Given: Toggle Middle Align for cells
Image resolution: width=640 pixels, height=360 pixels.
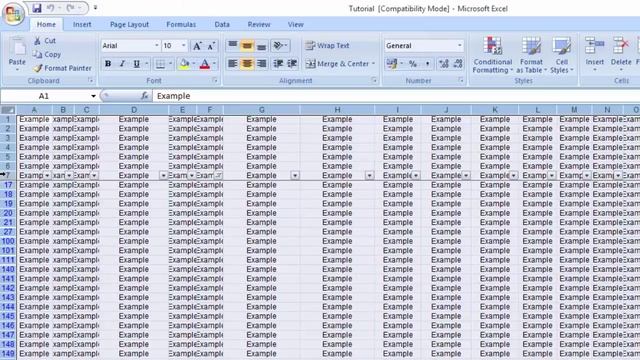Looking at the screenshot, I should [x=247, y=45].
